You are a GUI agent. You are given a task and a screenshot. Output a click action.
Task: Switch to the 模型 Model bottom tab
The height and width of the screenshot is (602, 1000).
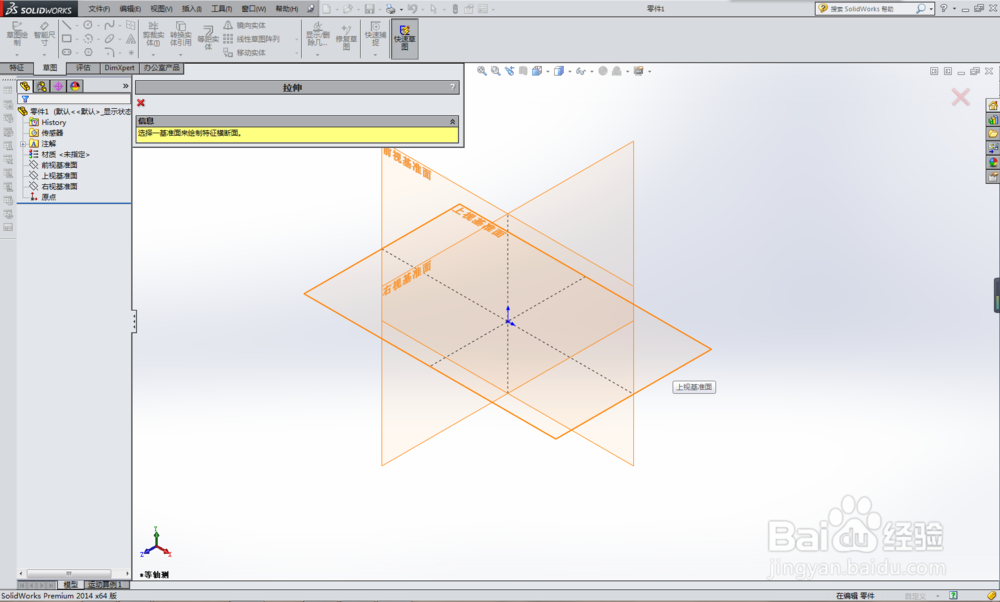point(70,584)
